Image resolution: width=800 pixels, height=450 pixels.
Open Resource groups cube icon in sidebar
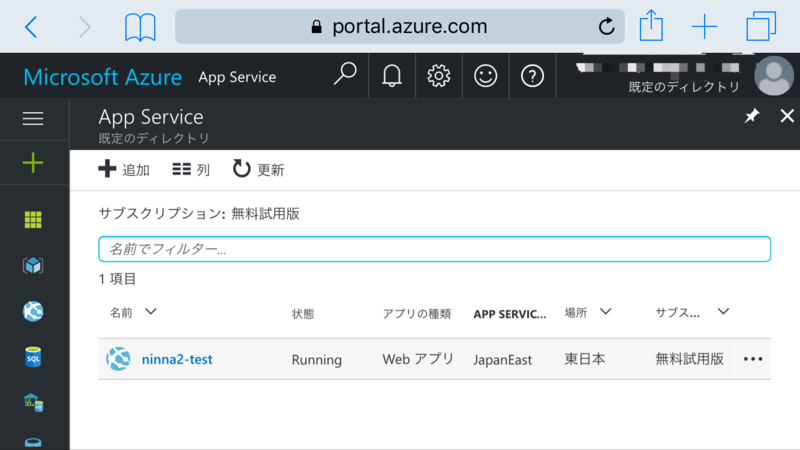click(33, 265)
